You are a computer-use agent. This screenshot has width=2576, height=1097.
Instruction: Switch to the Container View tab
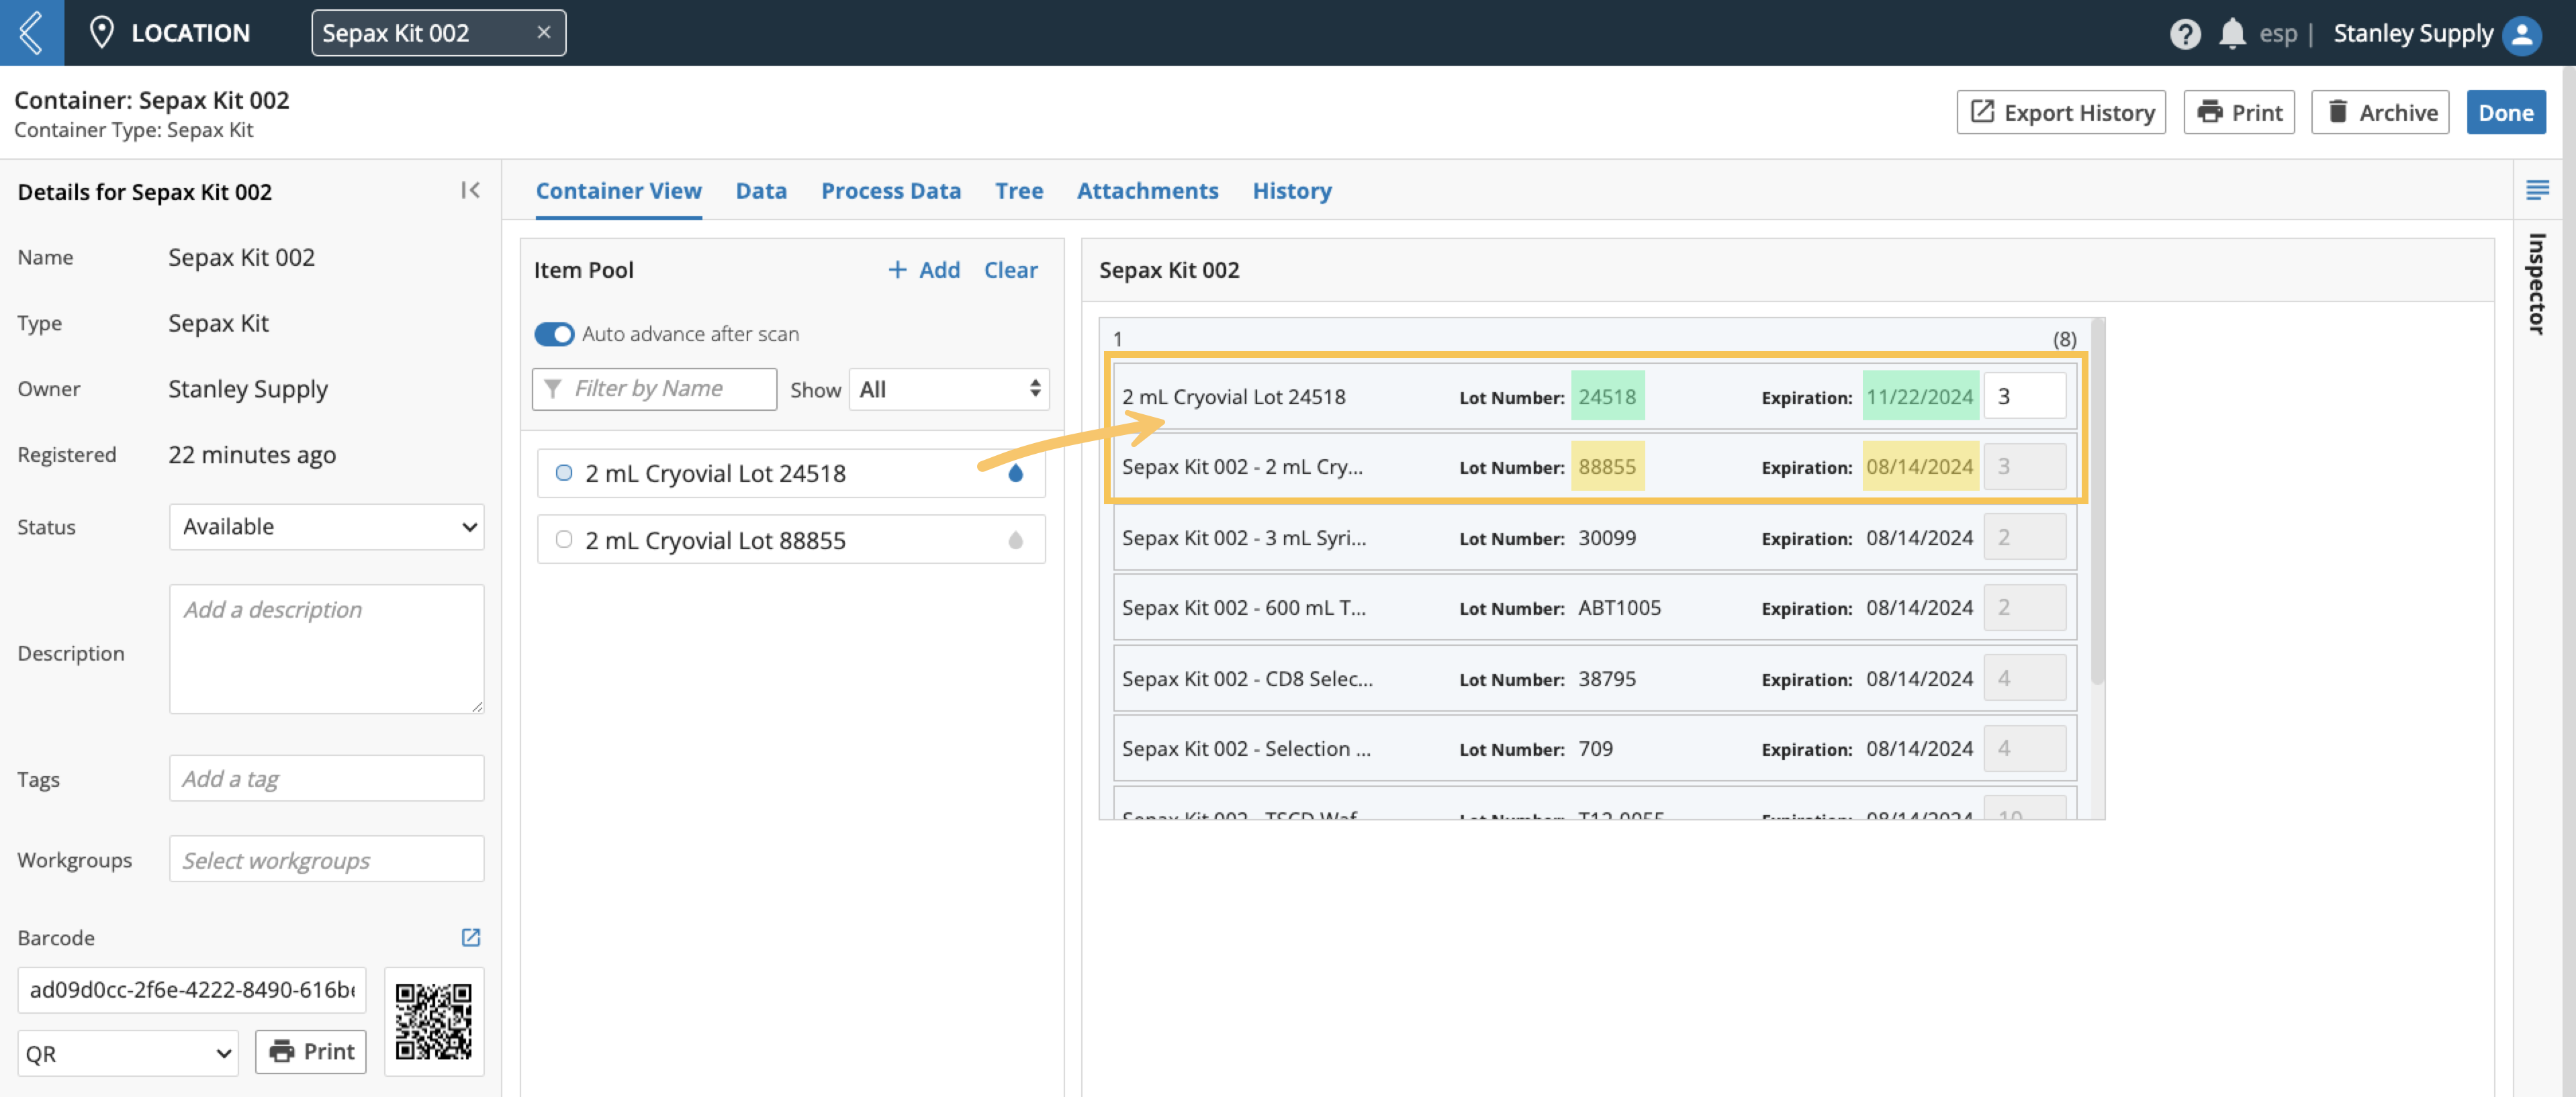point(618,190)
